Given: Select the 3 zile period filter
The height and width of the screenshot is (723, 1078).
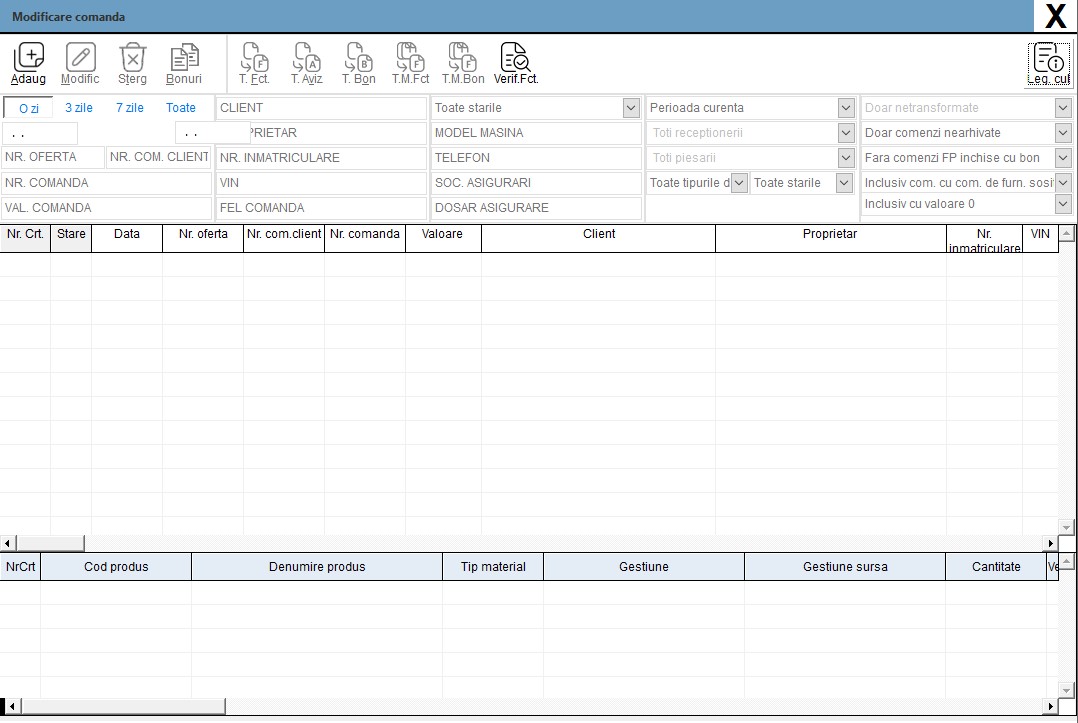Looking at the screenshot, I should pos(79,108).
